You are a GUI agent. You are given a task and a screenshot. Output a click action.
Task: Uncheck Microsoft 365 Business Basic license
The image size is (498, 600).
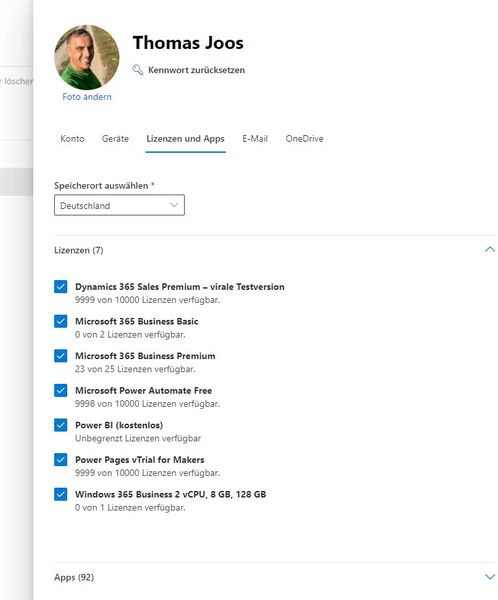tap(60, 321)
